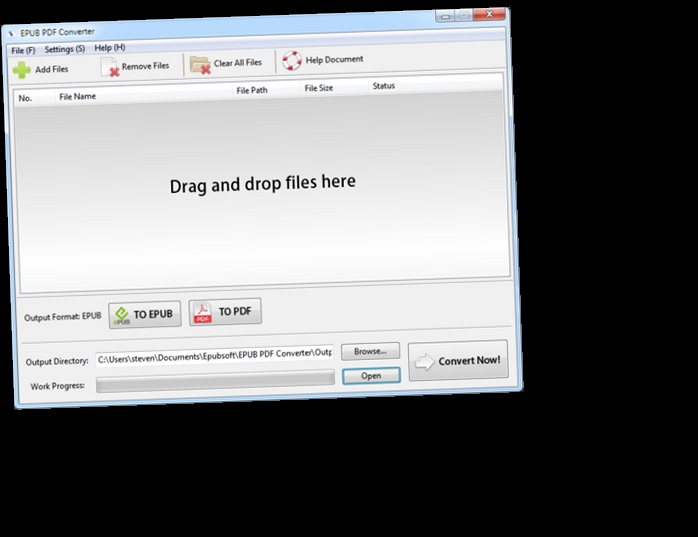Open the Help (H) menu

pyautogui.click(x=110, y=48)
